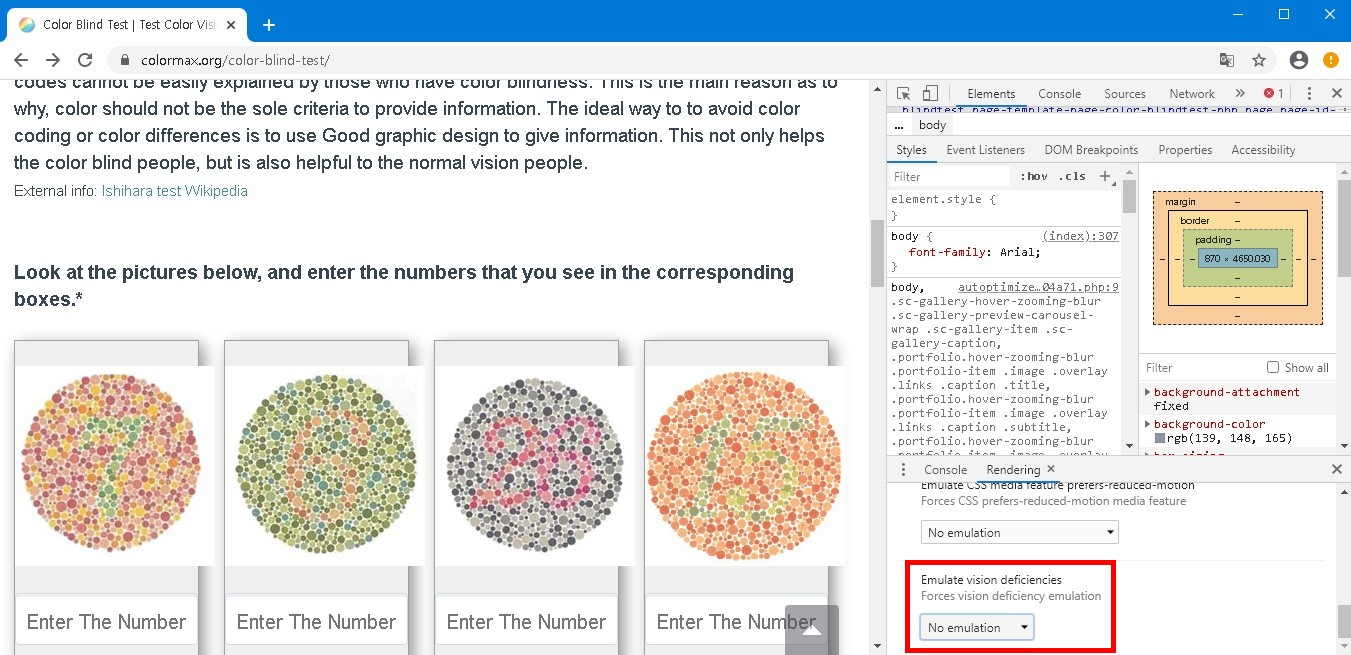
Task: Open the drawer three-dot menu
Action: coord(903,470)
